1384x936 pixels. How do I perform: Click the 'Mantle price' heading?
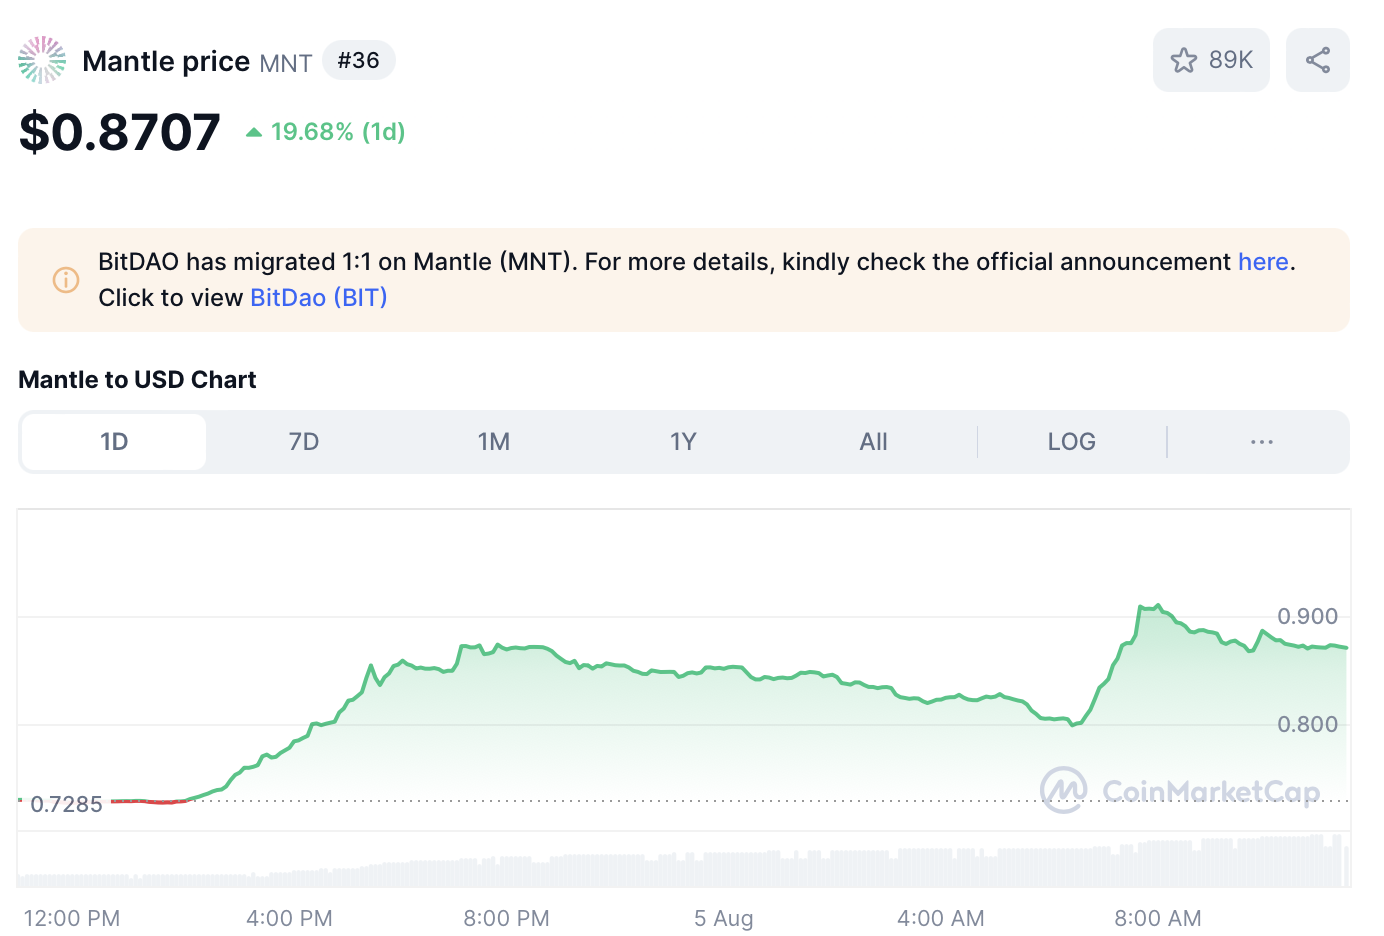pos(166,61)
